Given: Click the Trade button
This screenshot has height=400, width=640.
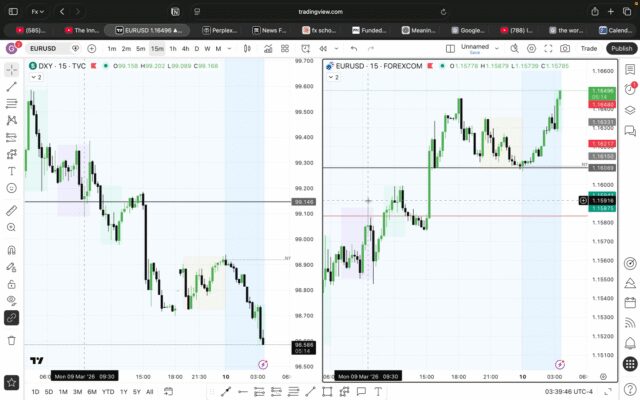Looking at the screenshot, I should [589, 48].
